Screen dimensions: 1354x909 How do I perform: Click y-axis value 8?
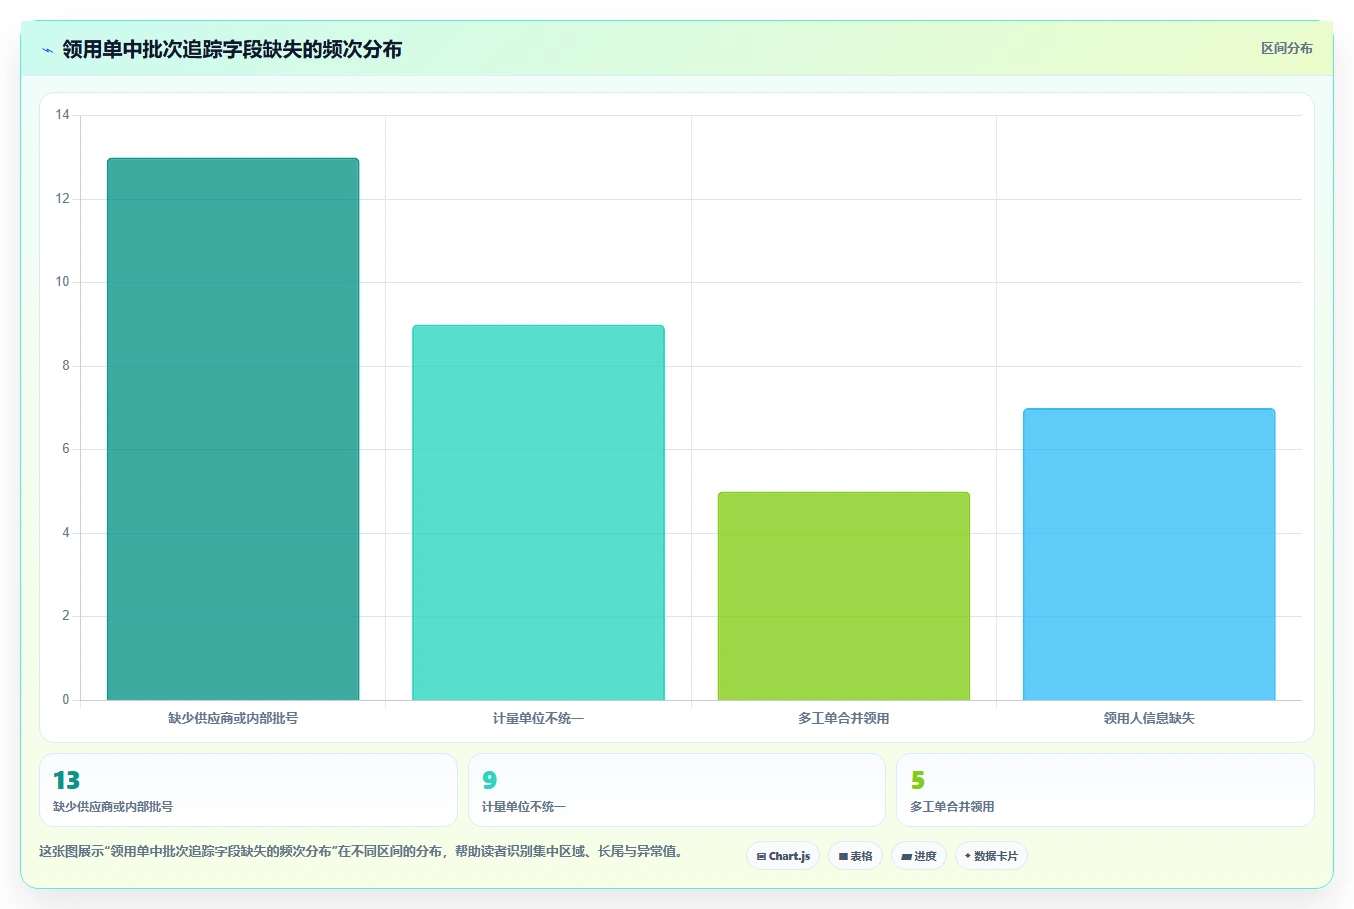(66, 366)
